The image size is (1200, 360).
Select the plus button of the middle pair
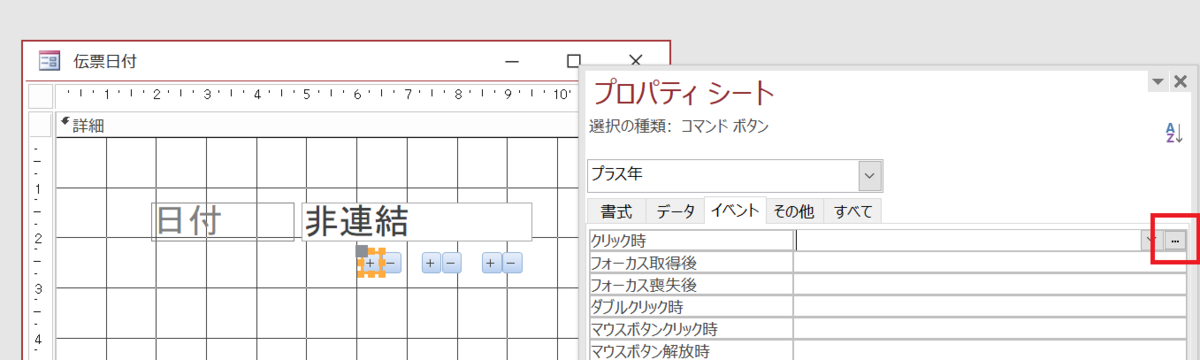click(x=431, y=263)
